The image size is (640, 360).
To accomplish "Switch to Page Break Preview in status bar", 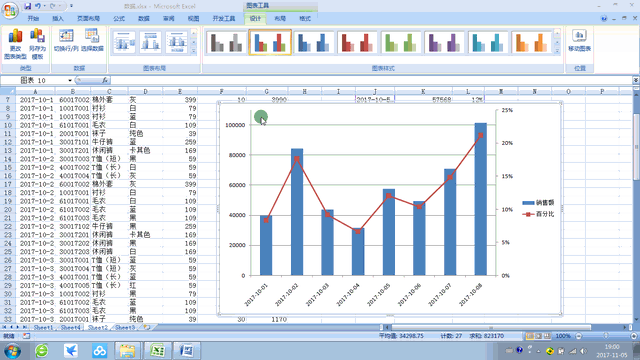I will pyautogui.click(x=547, y=336).
